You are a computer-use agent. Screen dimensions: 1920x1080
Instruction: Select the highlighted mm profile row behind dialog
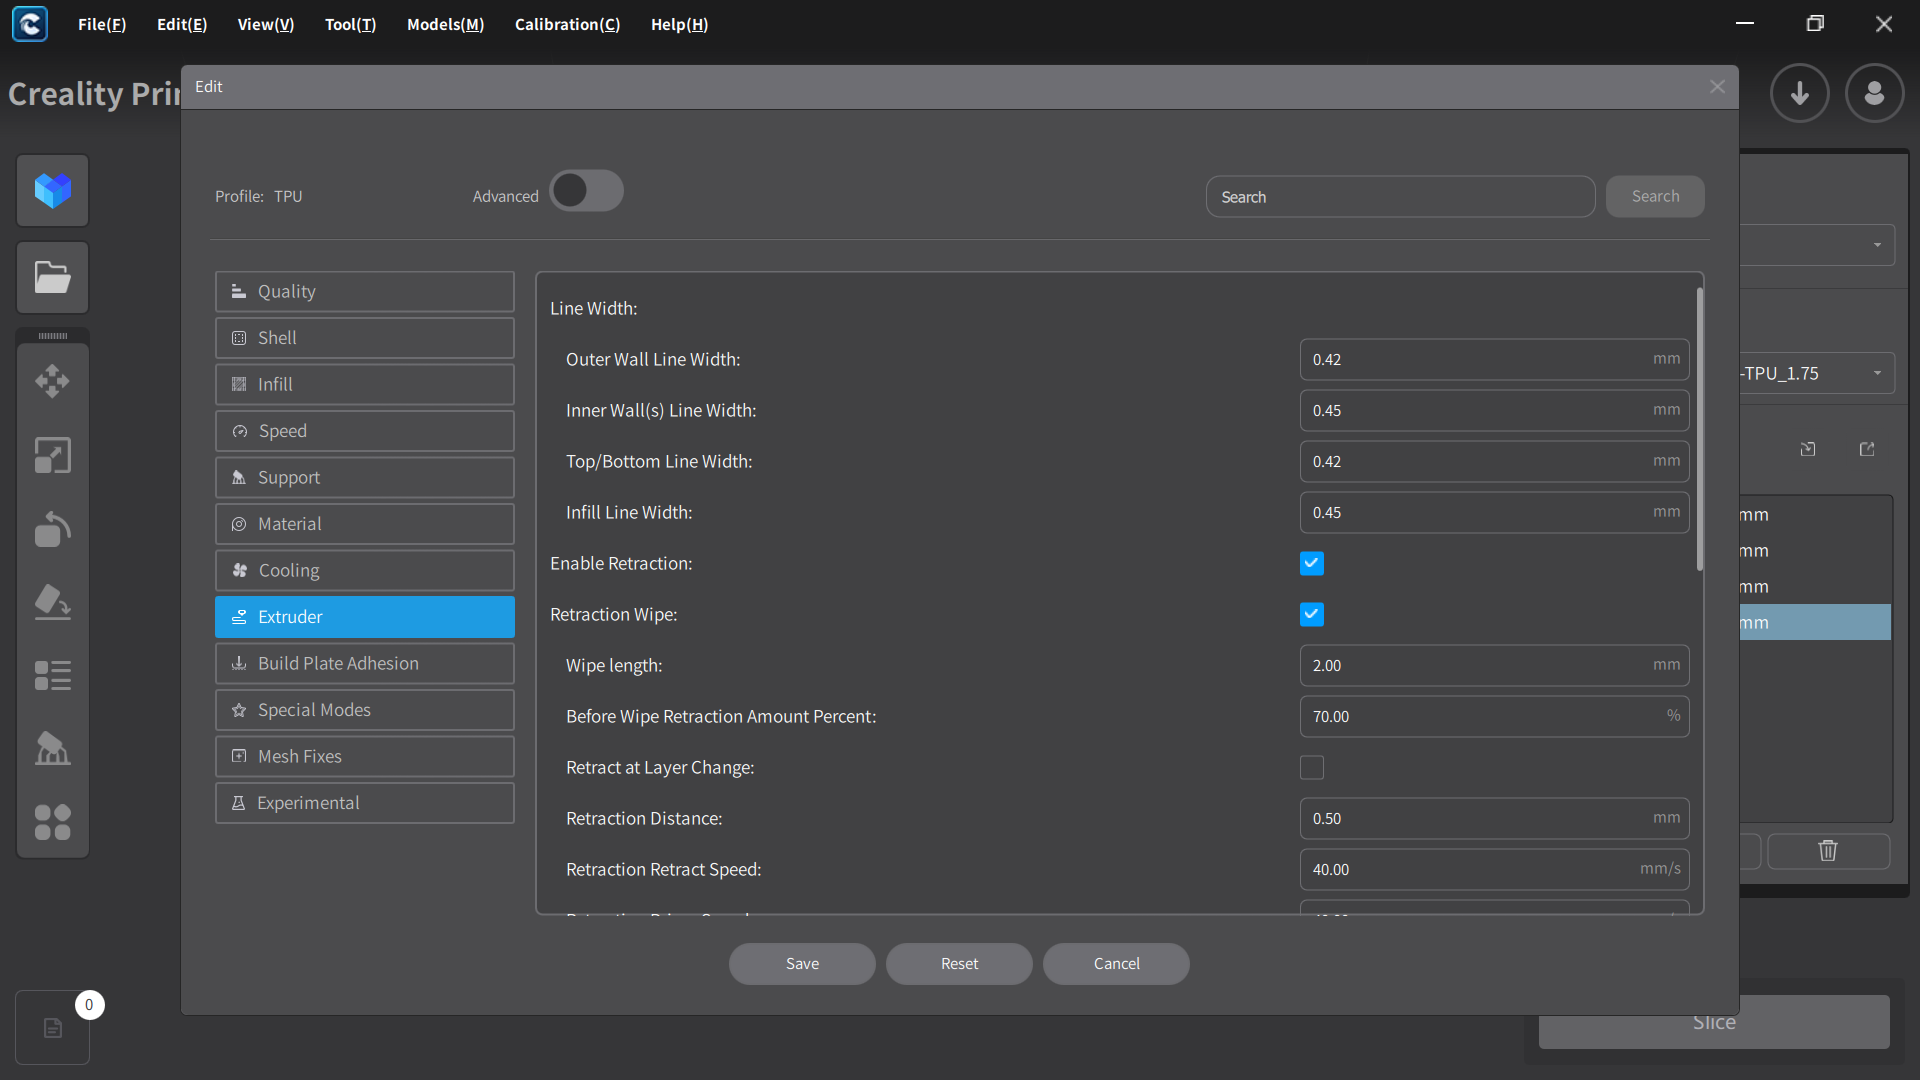tap(1815, 622)
